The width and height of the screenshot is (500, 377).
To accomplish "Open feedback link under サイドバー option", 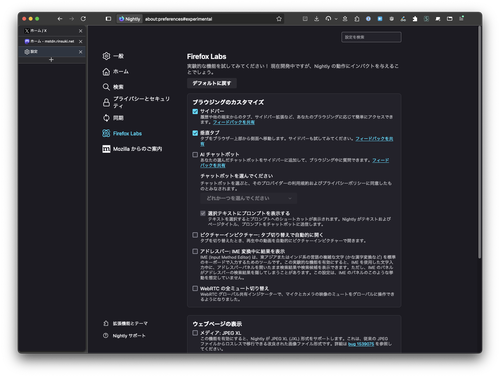I will point(234,122).
